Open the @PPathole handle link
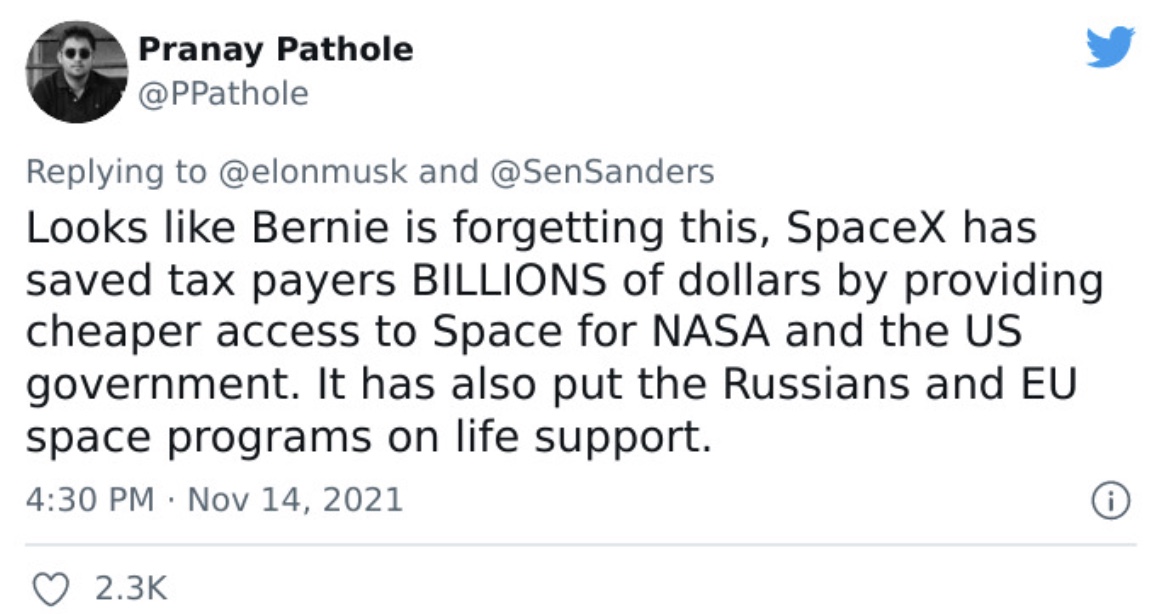 point(223,94)
